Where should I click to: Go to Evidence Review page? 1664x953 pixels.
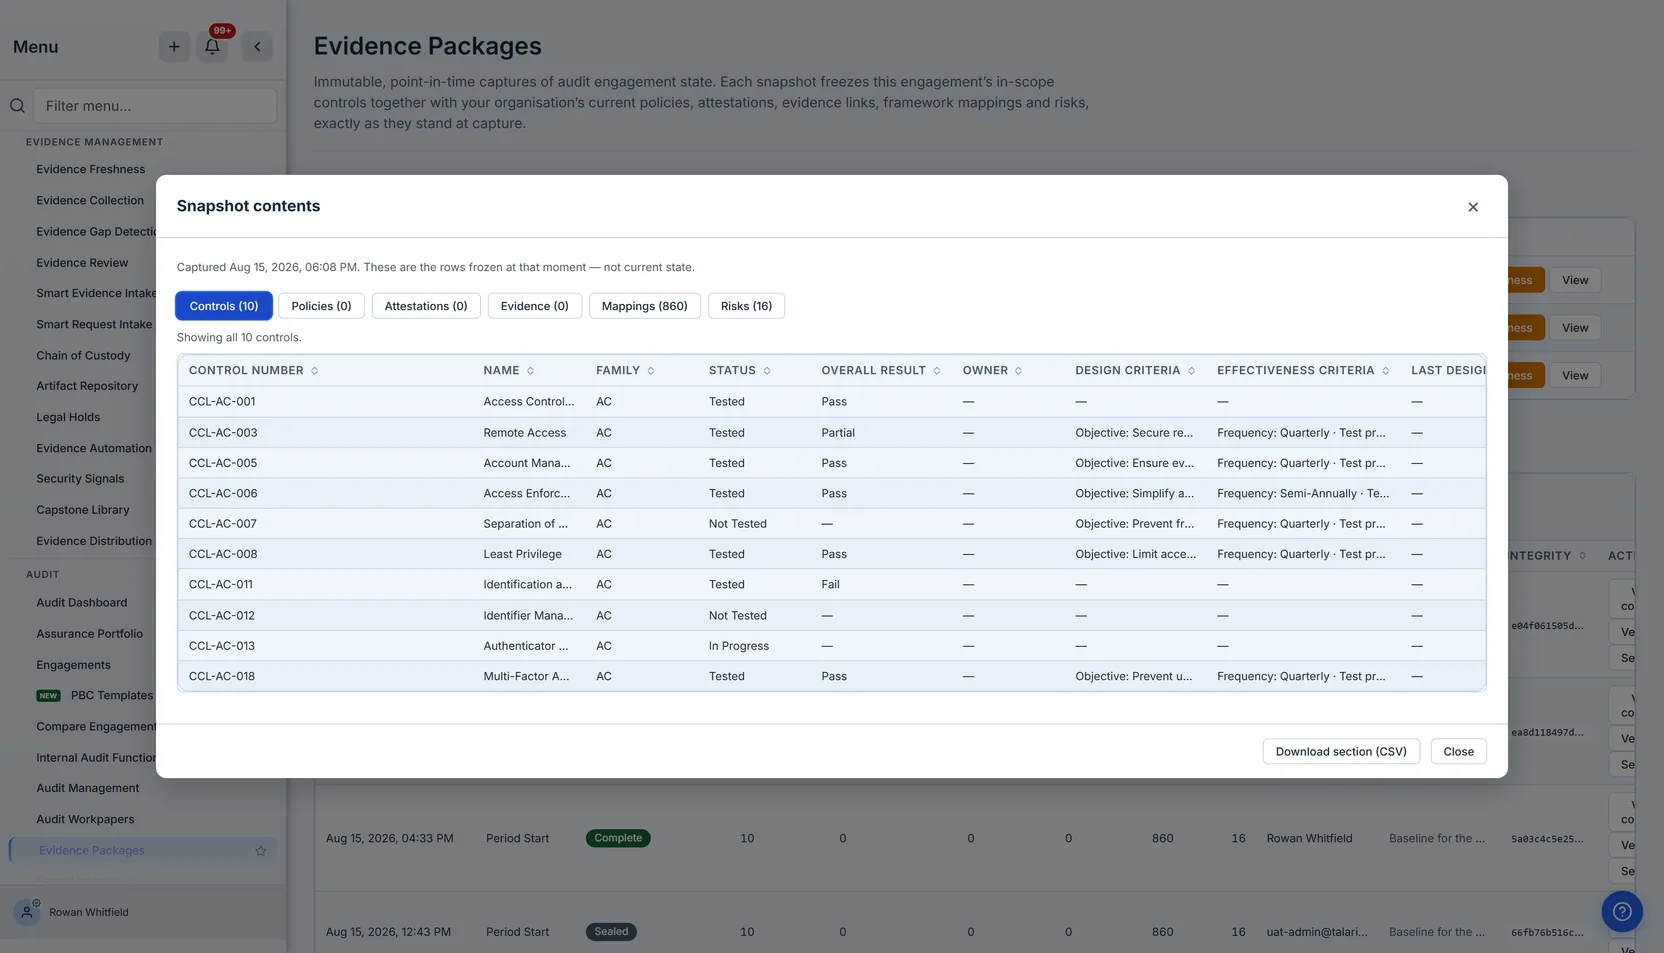click(82, 263)
